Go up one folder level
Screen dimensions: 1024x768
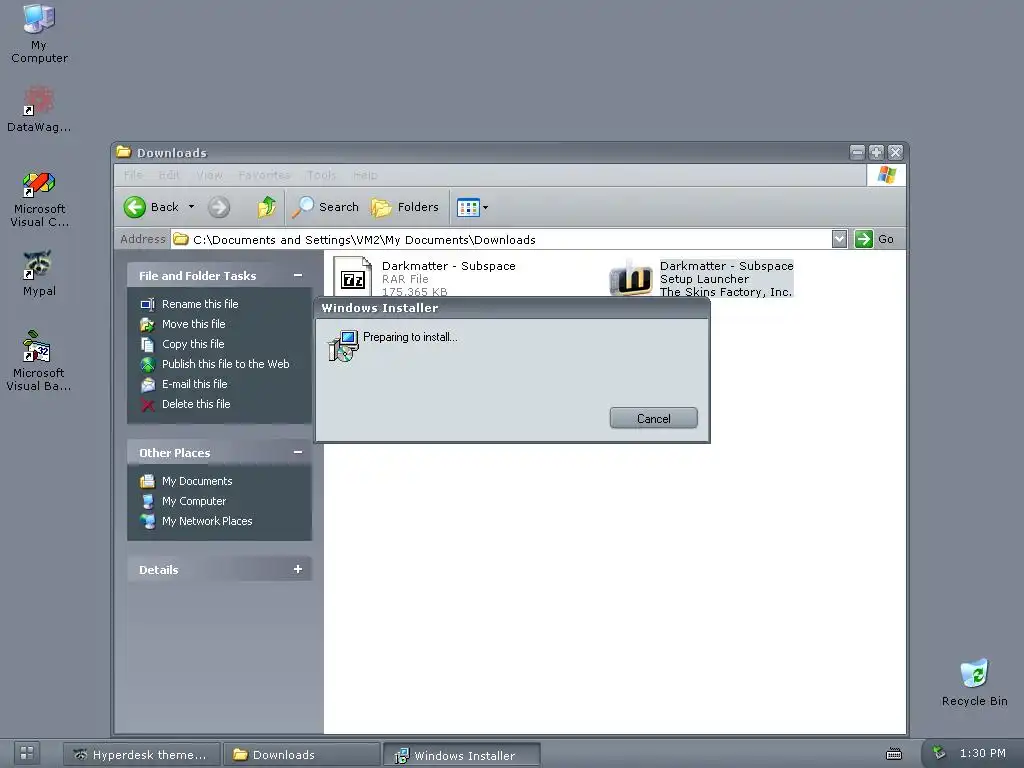click(266, 207)
